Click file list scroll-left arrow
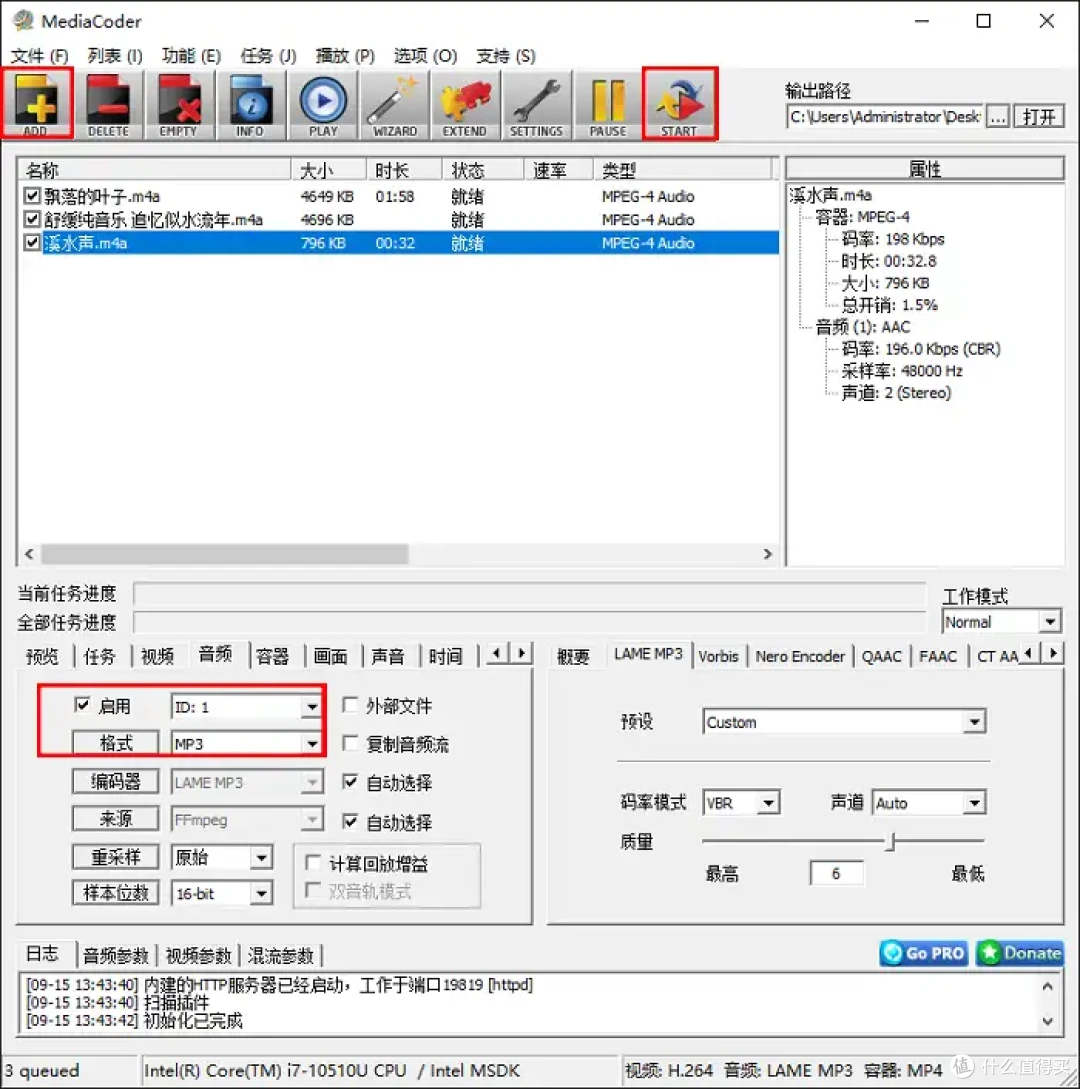 click(x=29, y=554)
